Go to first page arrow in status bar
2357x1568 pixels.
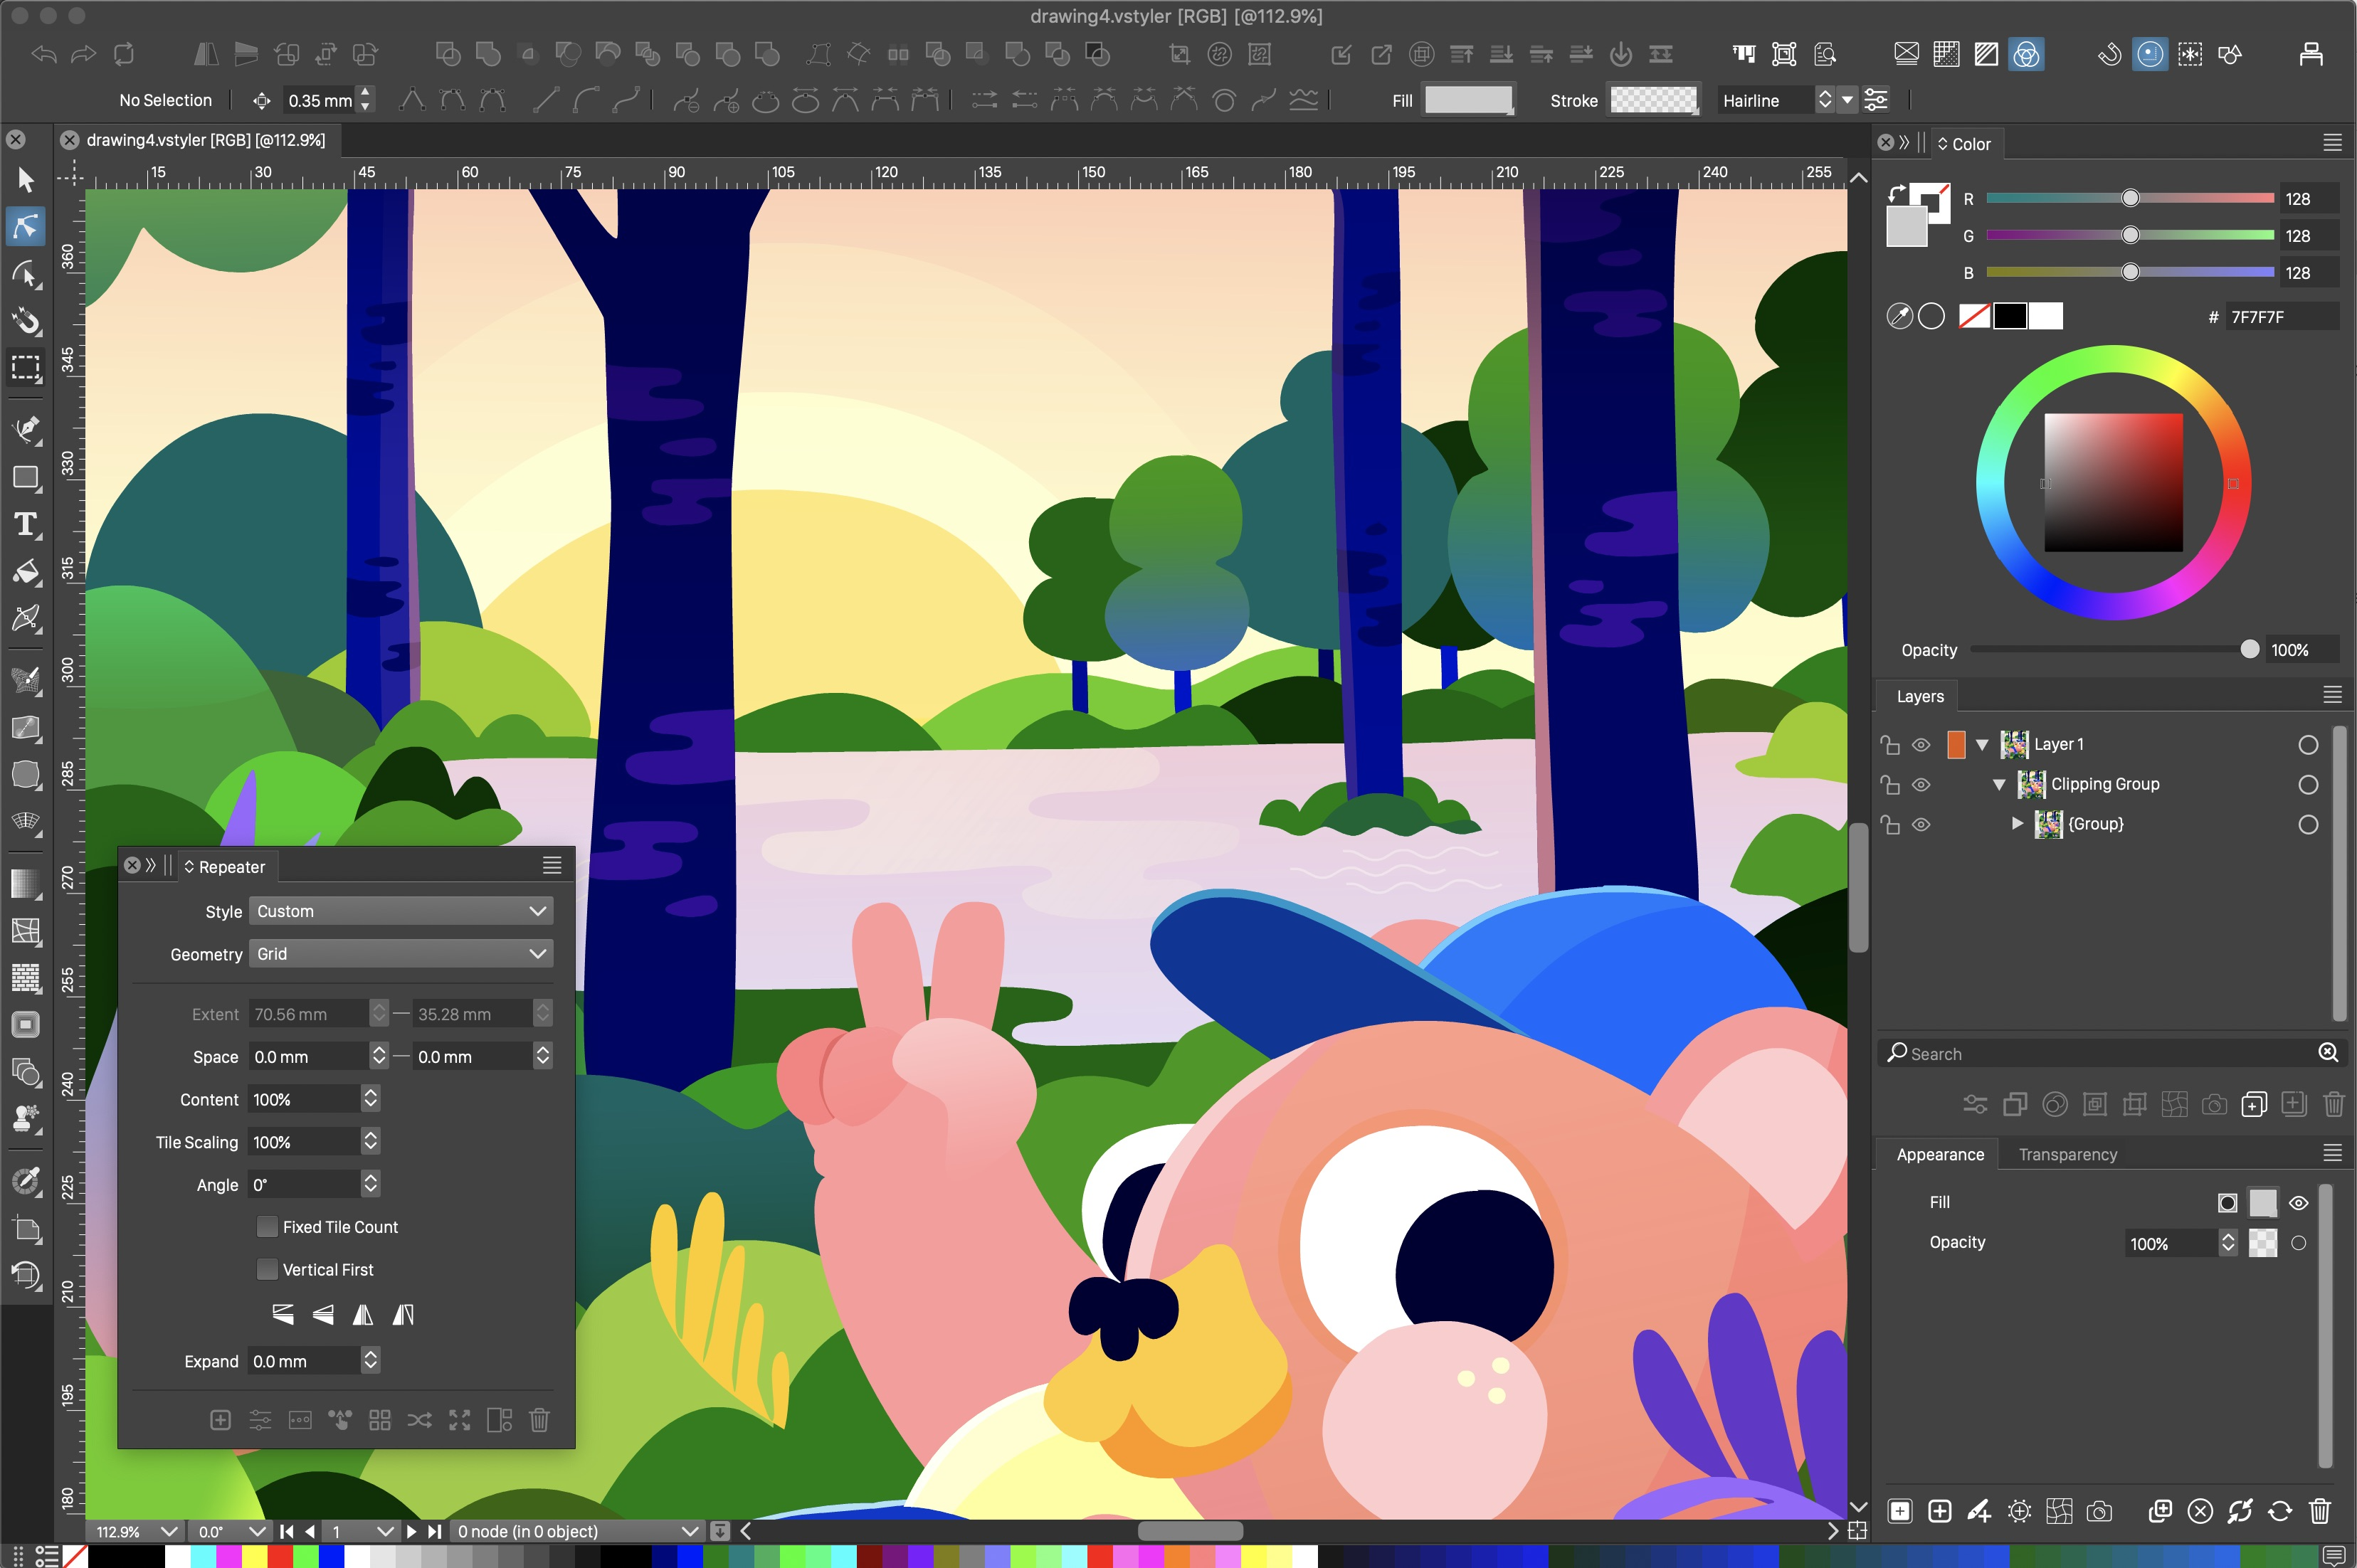tap(287, 1531)
